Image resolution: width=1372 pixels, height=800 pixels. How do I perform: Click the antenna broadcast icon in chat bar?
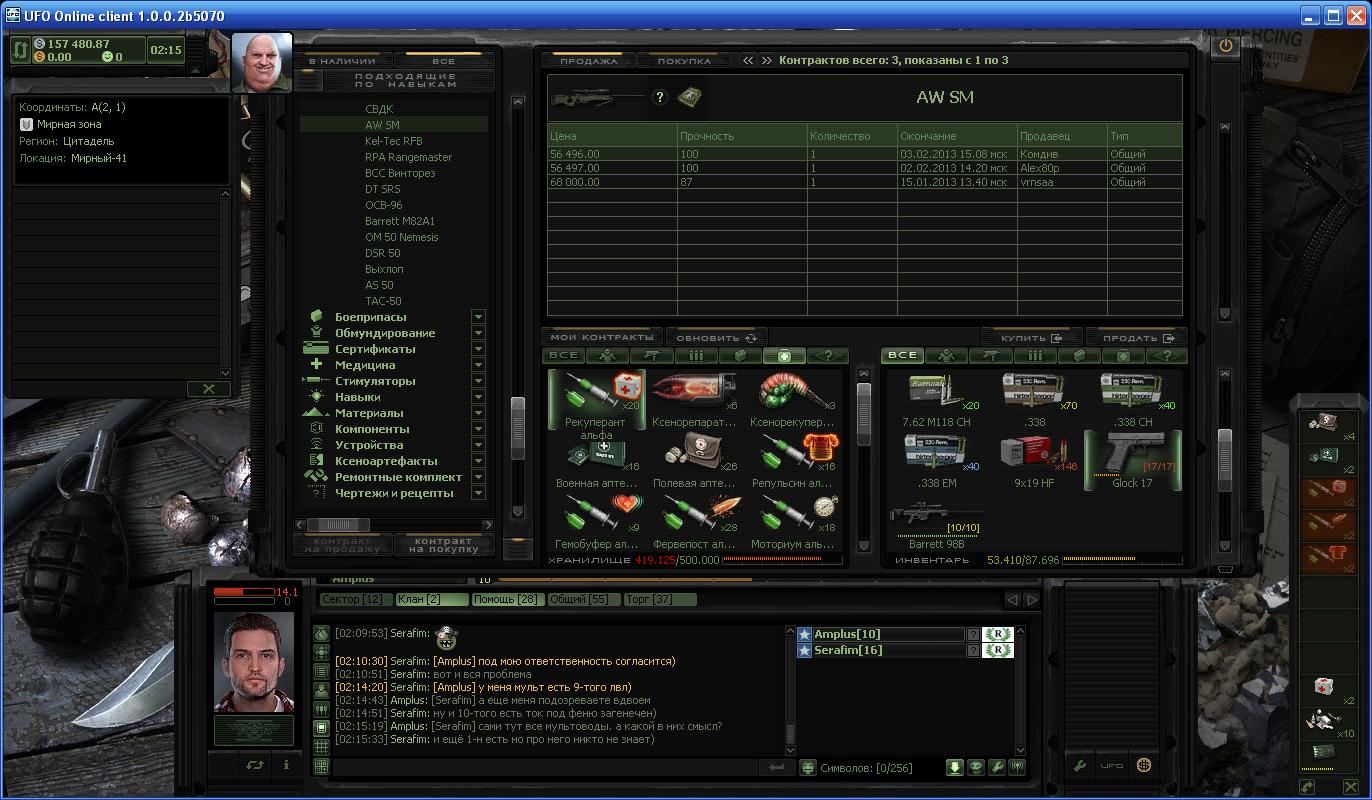click(x=1018, y=767)
